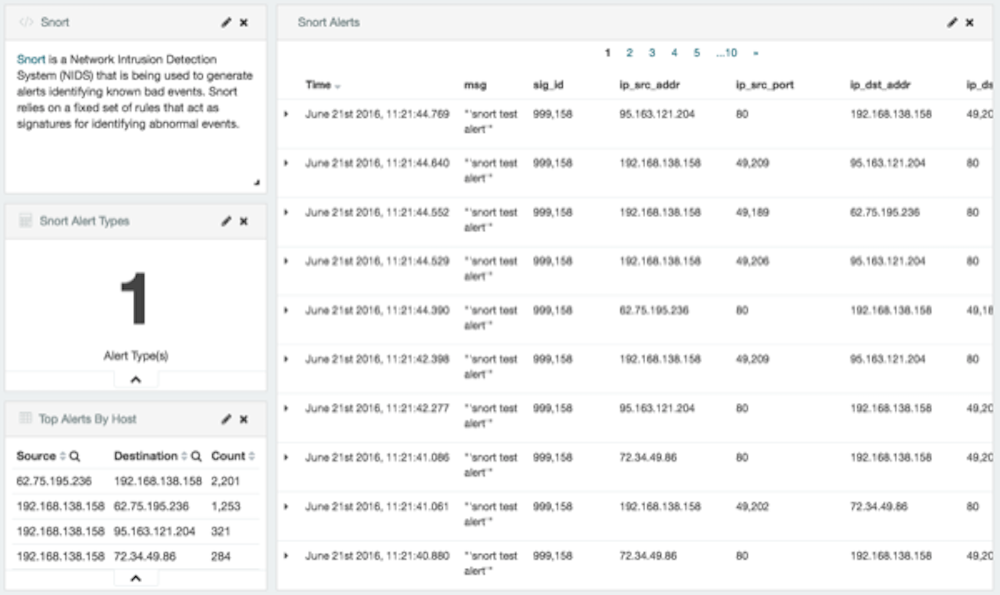Screen dimensions: 1000x595
Task: Remove the Top Alerts By Host panel
Action: [244, 419]
